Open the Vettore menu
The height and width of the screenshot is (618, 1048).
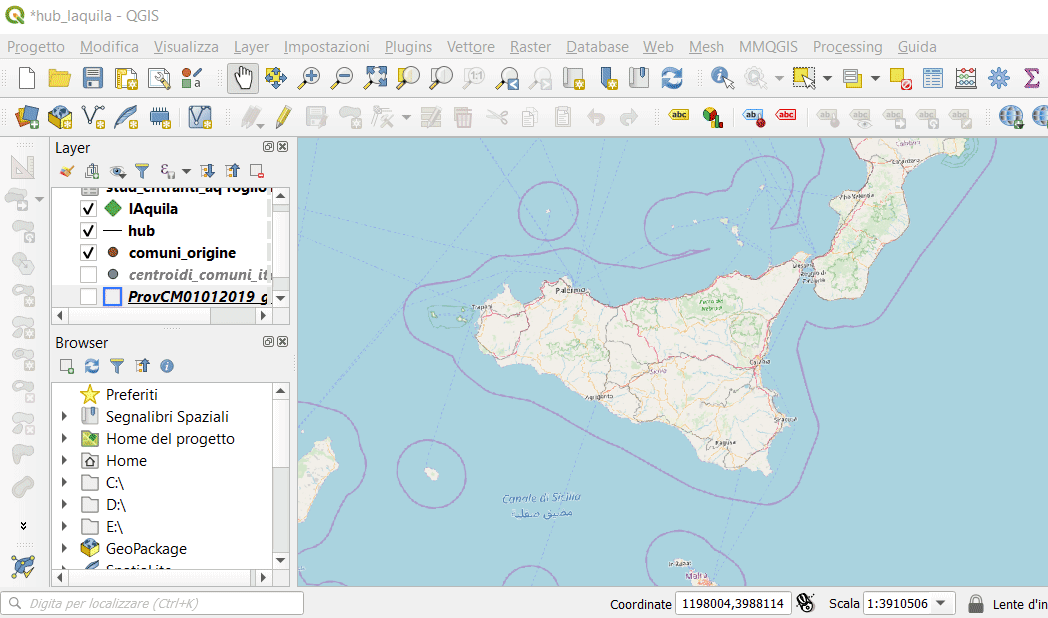[x=470, y=47]
